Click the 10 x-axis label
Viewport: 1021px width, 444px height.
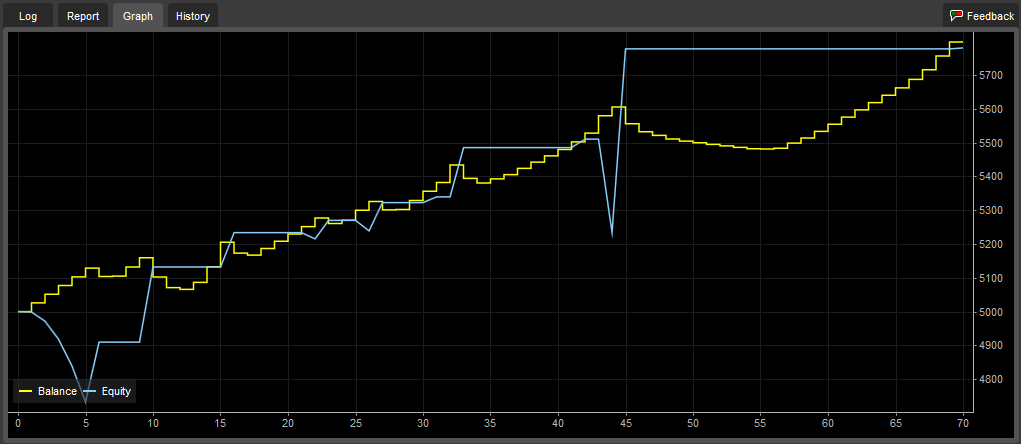(153, 423)
